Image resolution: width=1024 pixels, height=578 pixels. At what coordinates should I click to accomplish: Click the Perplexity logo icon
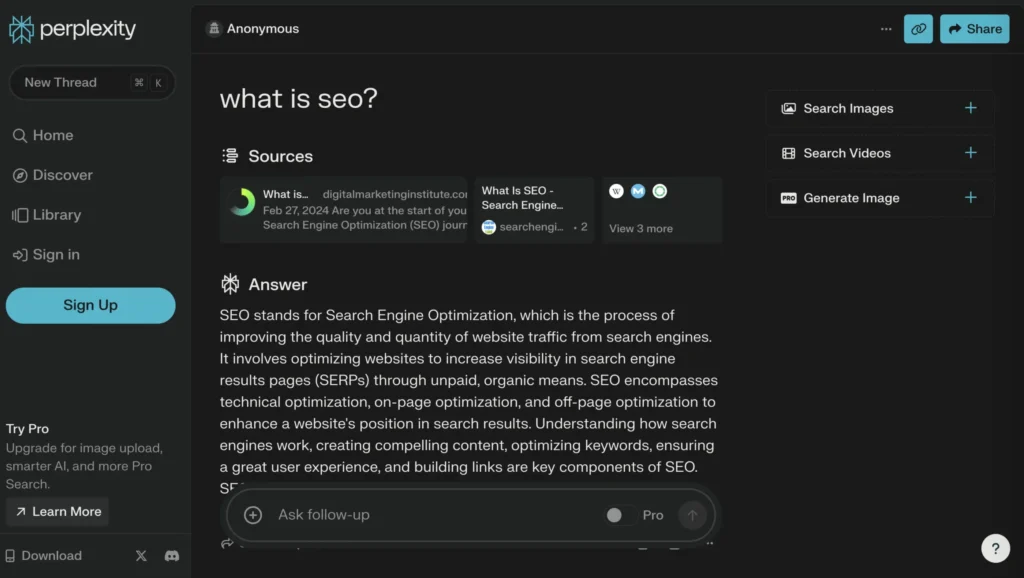pos(21,29)
